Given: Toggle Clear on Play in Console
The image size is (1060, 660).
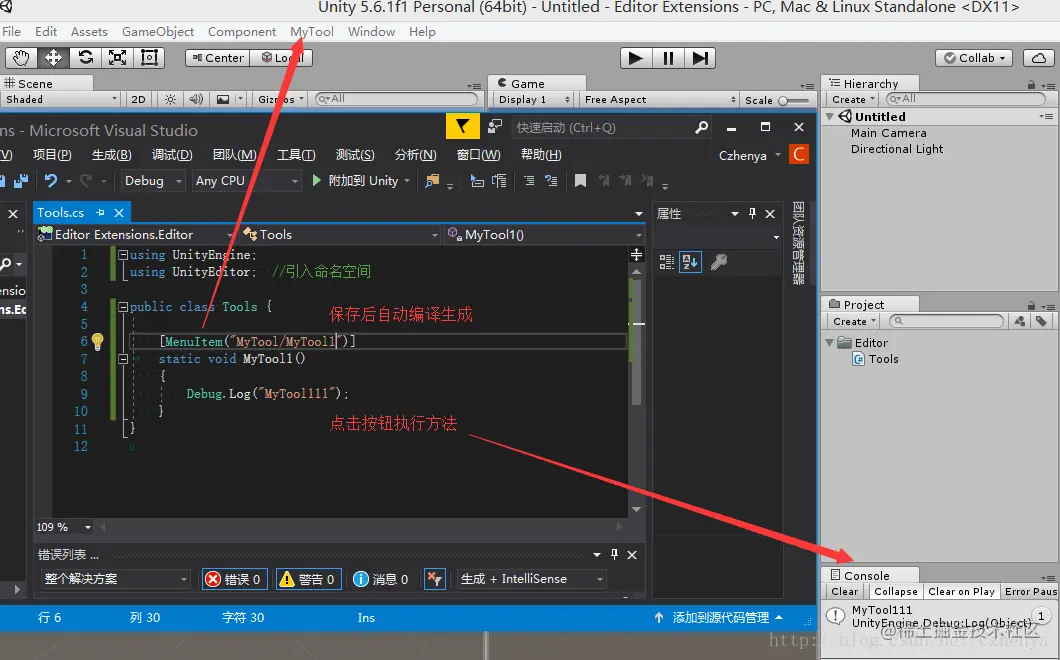Looking at the screenshot, I should (961, 591).
